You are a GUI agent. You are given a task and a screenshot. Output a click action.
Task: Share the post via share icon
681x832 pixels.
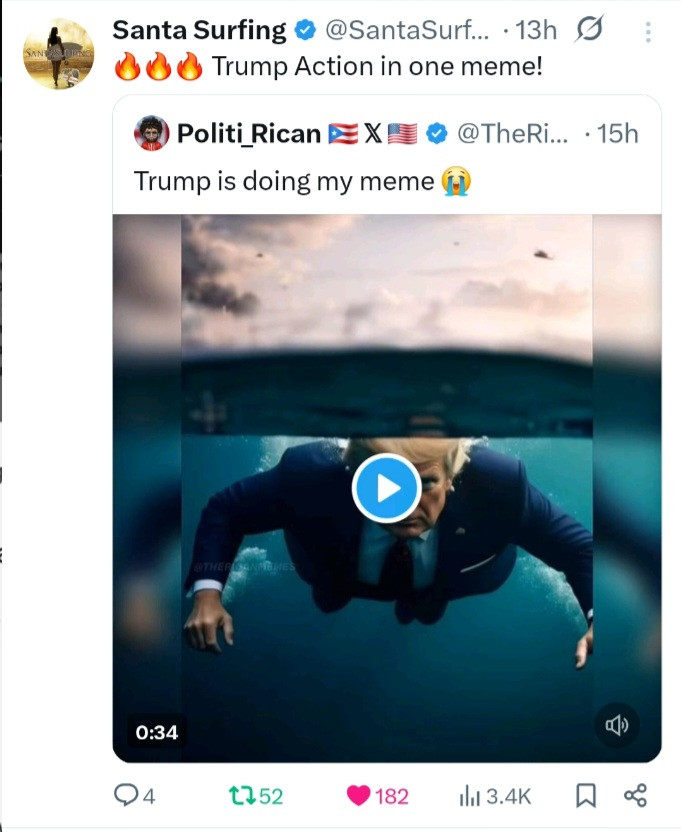[635, 796]
